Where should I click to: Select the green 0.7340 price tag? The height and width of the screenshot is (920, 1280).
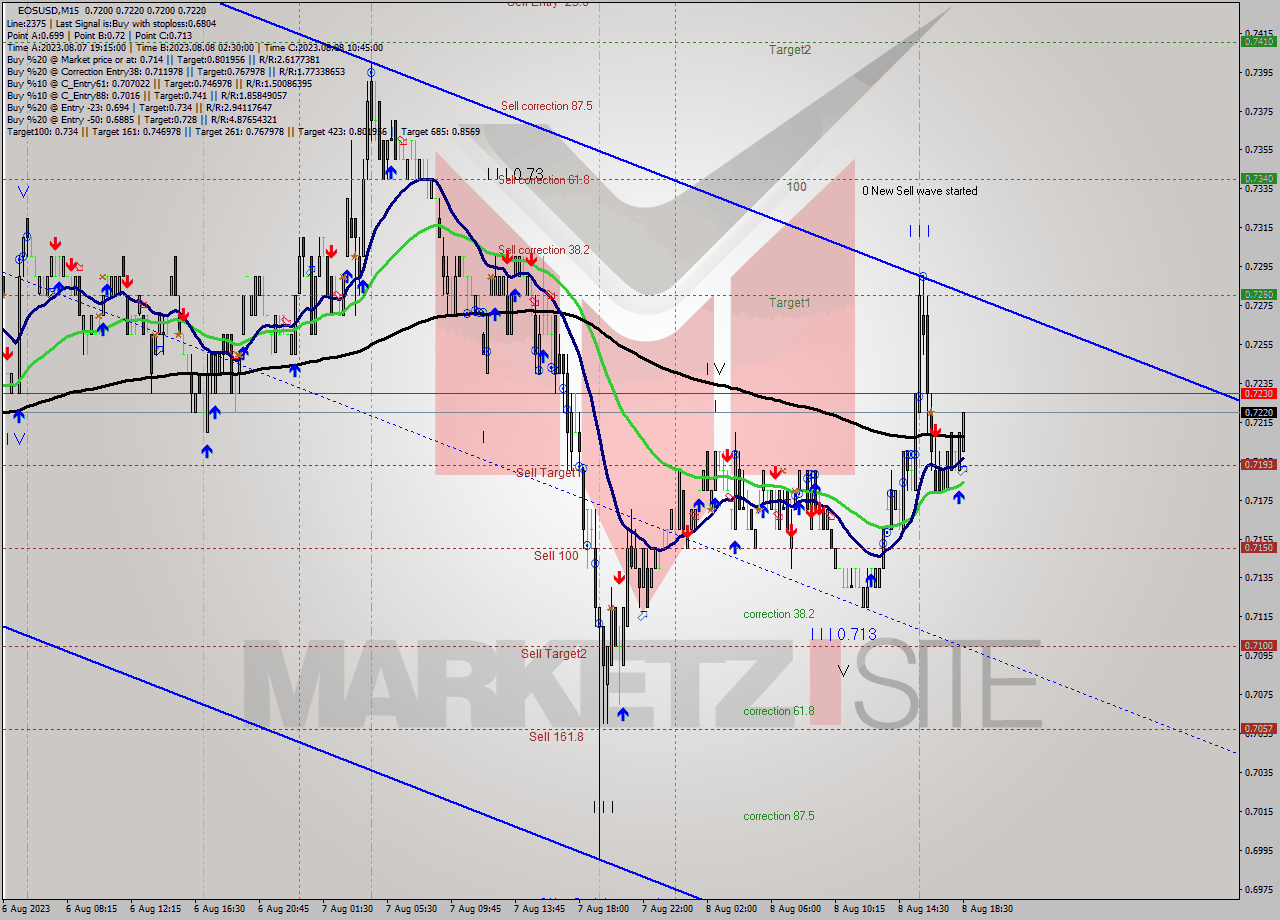click(1258, 178)
